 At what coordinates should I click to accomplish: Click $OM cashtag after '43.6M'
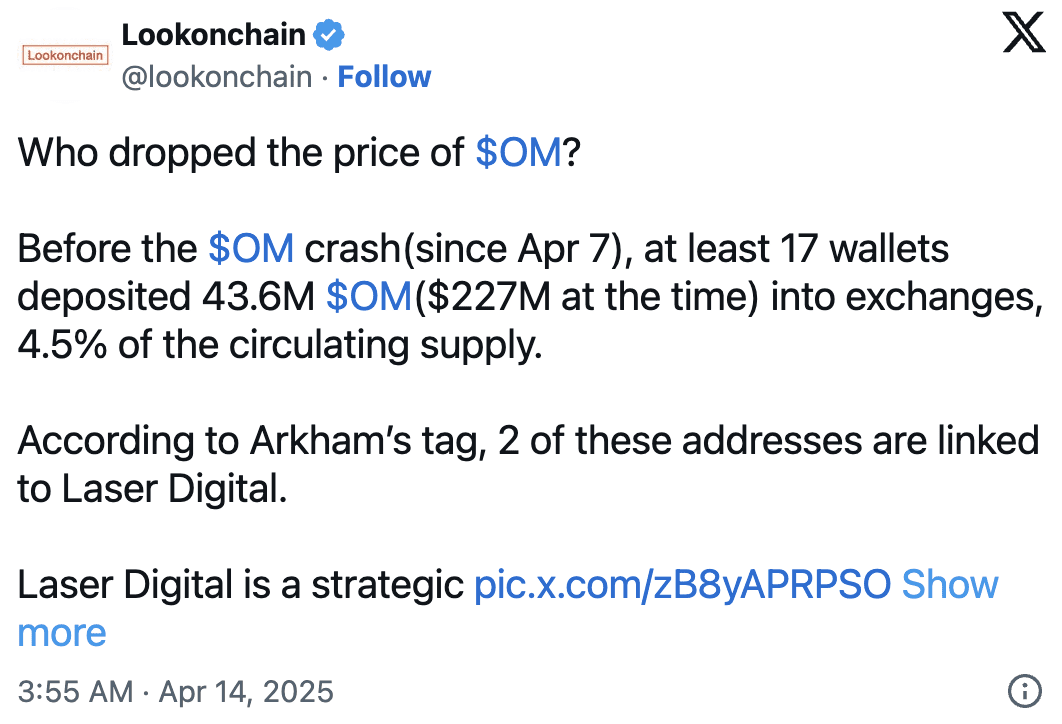click(369, 297)
